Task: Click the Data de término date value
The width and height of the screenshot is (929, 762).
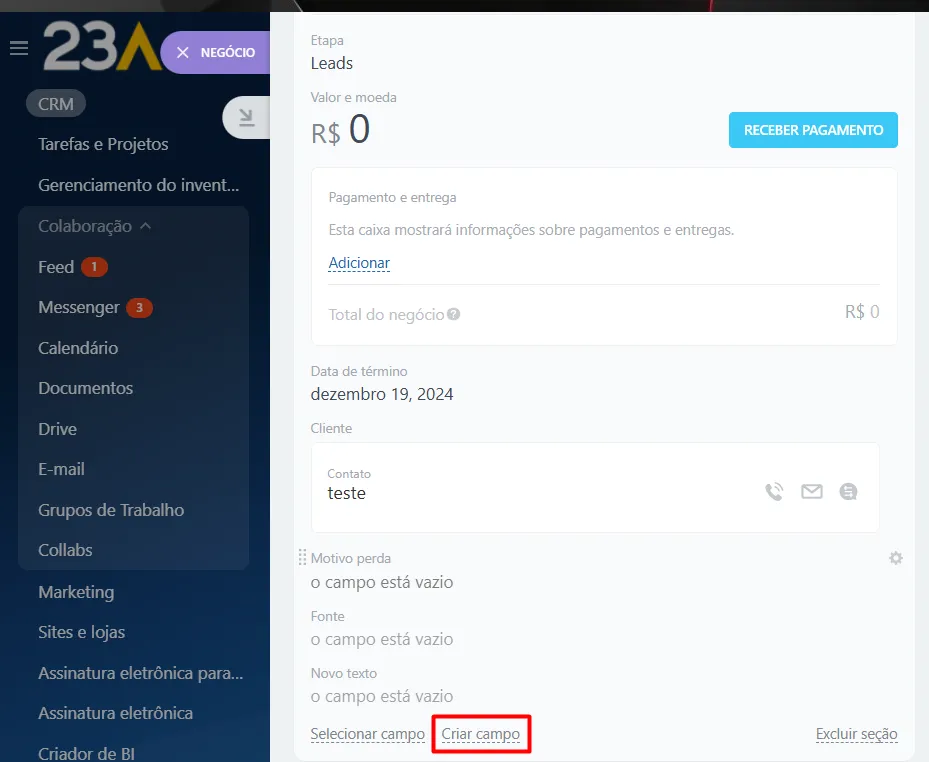Action: [x=382, y=394]
